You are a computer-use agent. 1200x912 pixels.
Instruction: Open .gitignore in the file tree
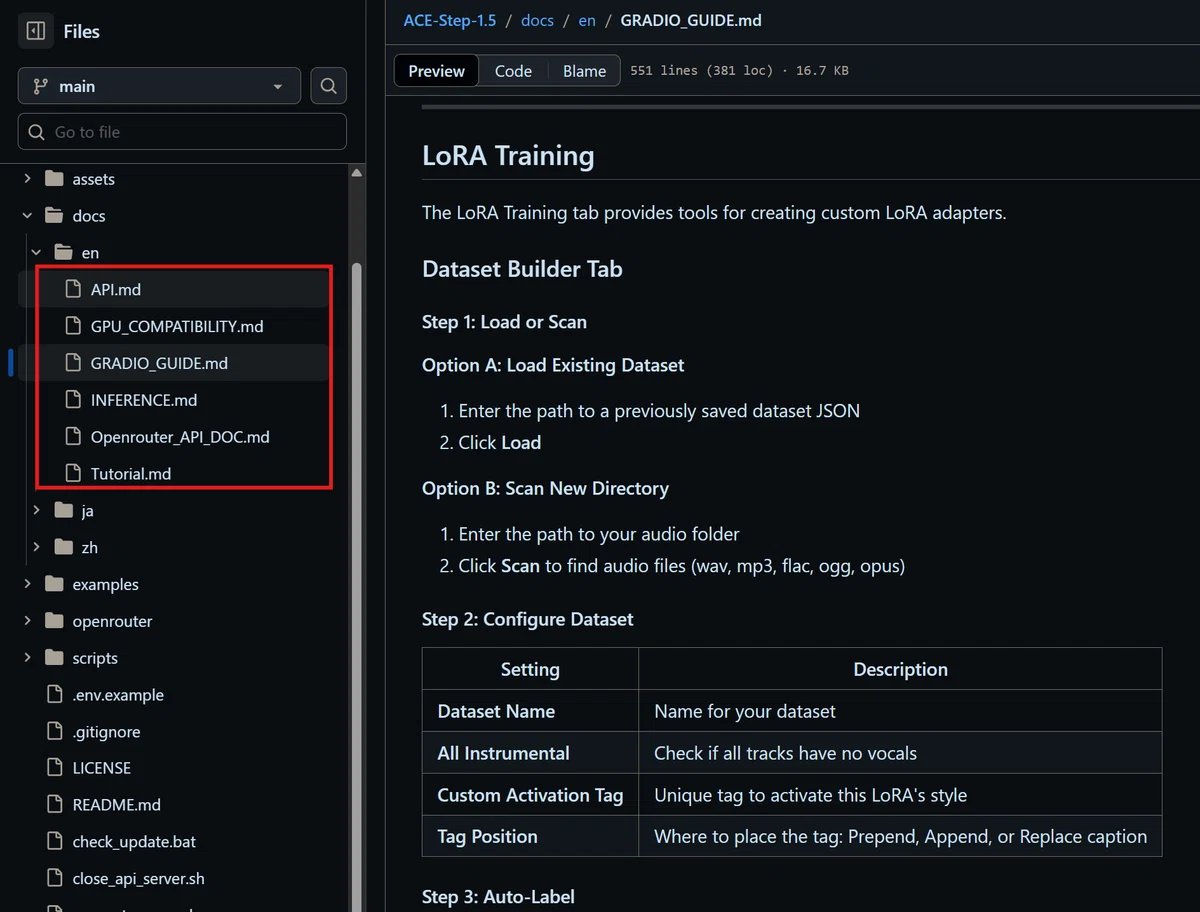[x=106, y=732]
